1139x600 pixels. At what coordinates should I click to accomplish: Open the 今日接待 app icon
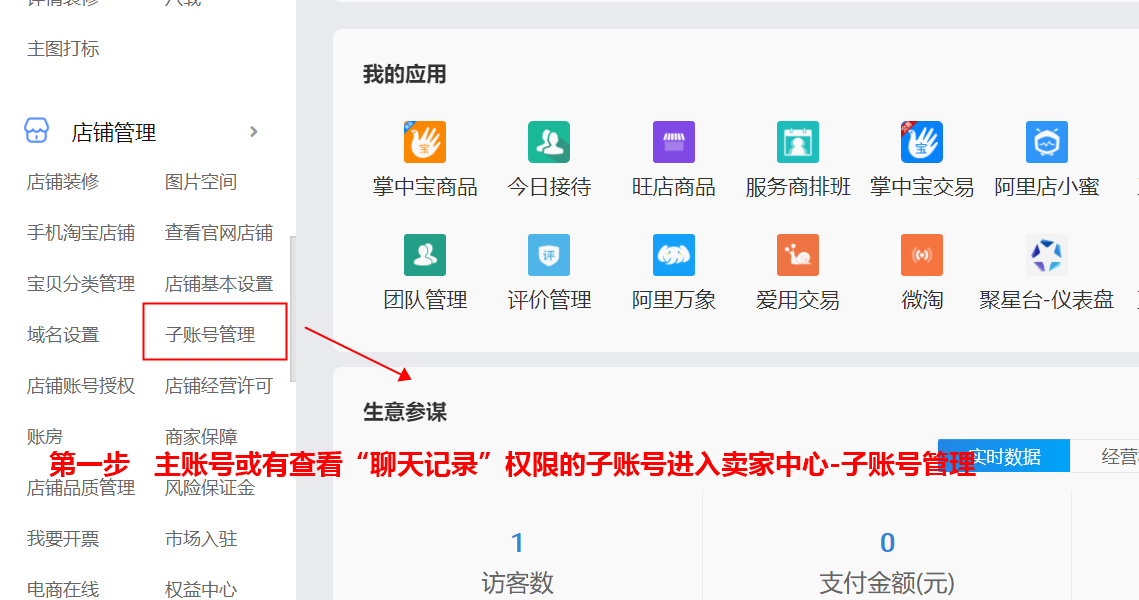tap(549, 142)
